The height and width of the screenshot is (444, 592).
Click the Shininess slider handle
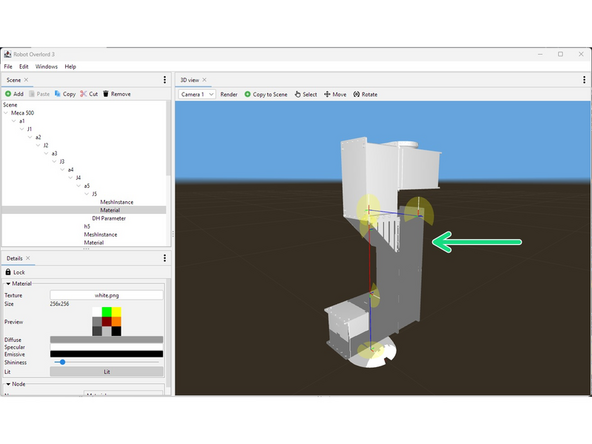[63, 362]
